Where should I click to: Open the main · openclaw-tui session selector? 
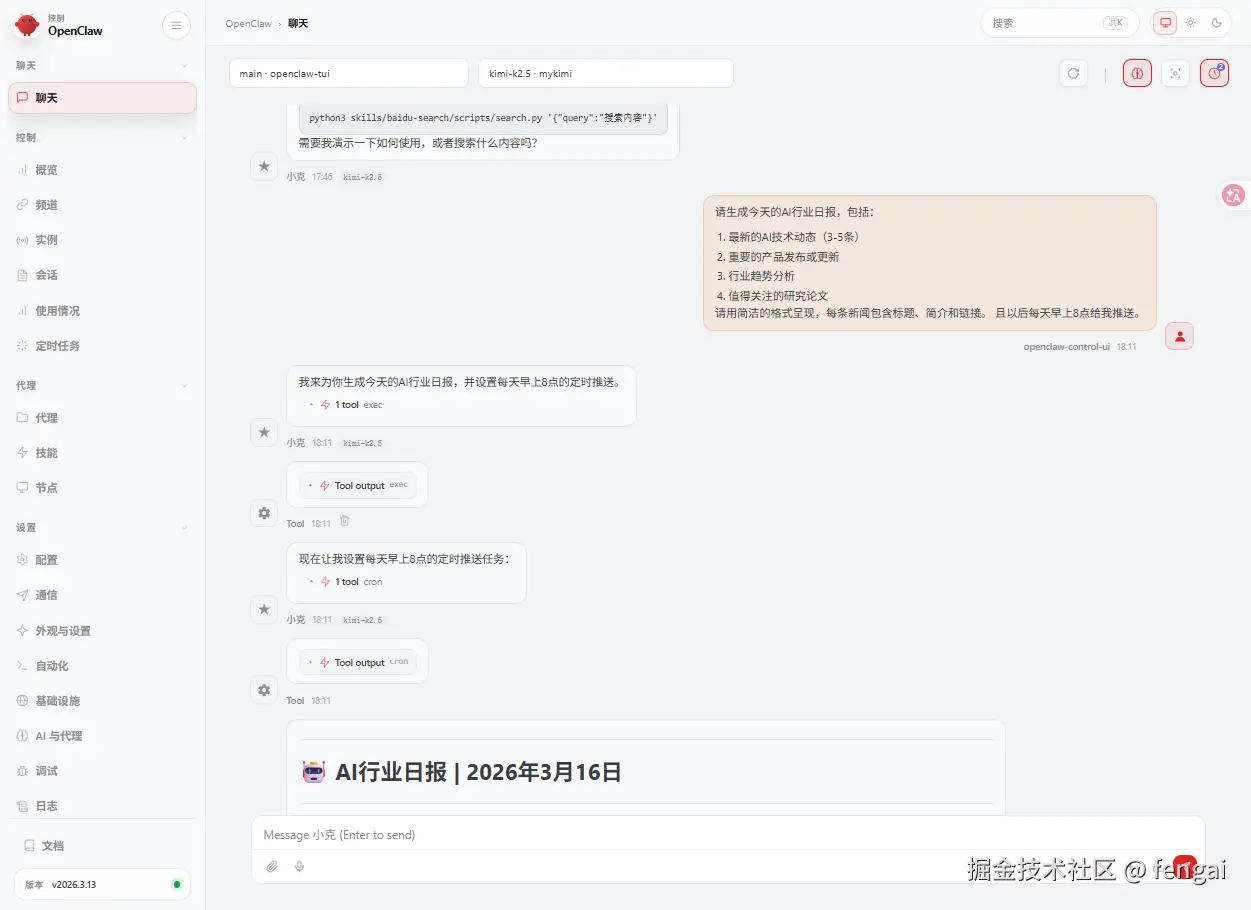pyautogui.click(x=348, y=72)
